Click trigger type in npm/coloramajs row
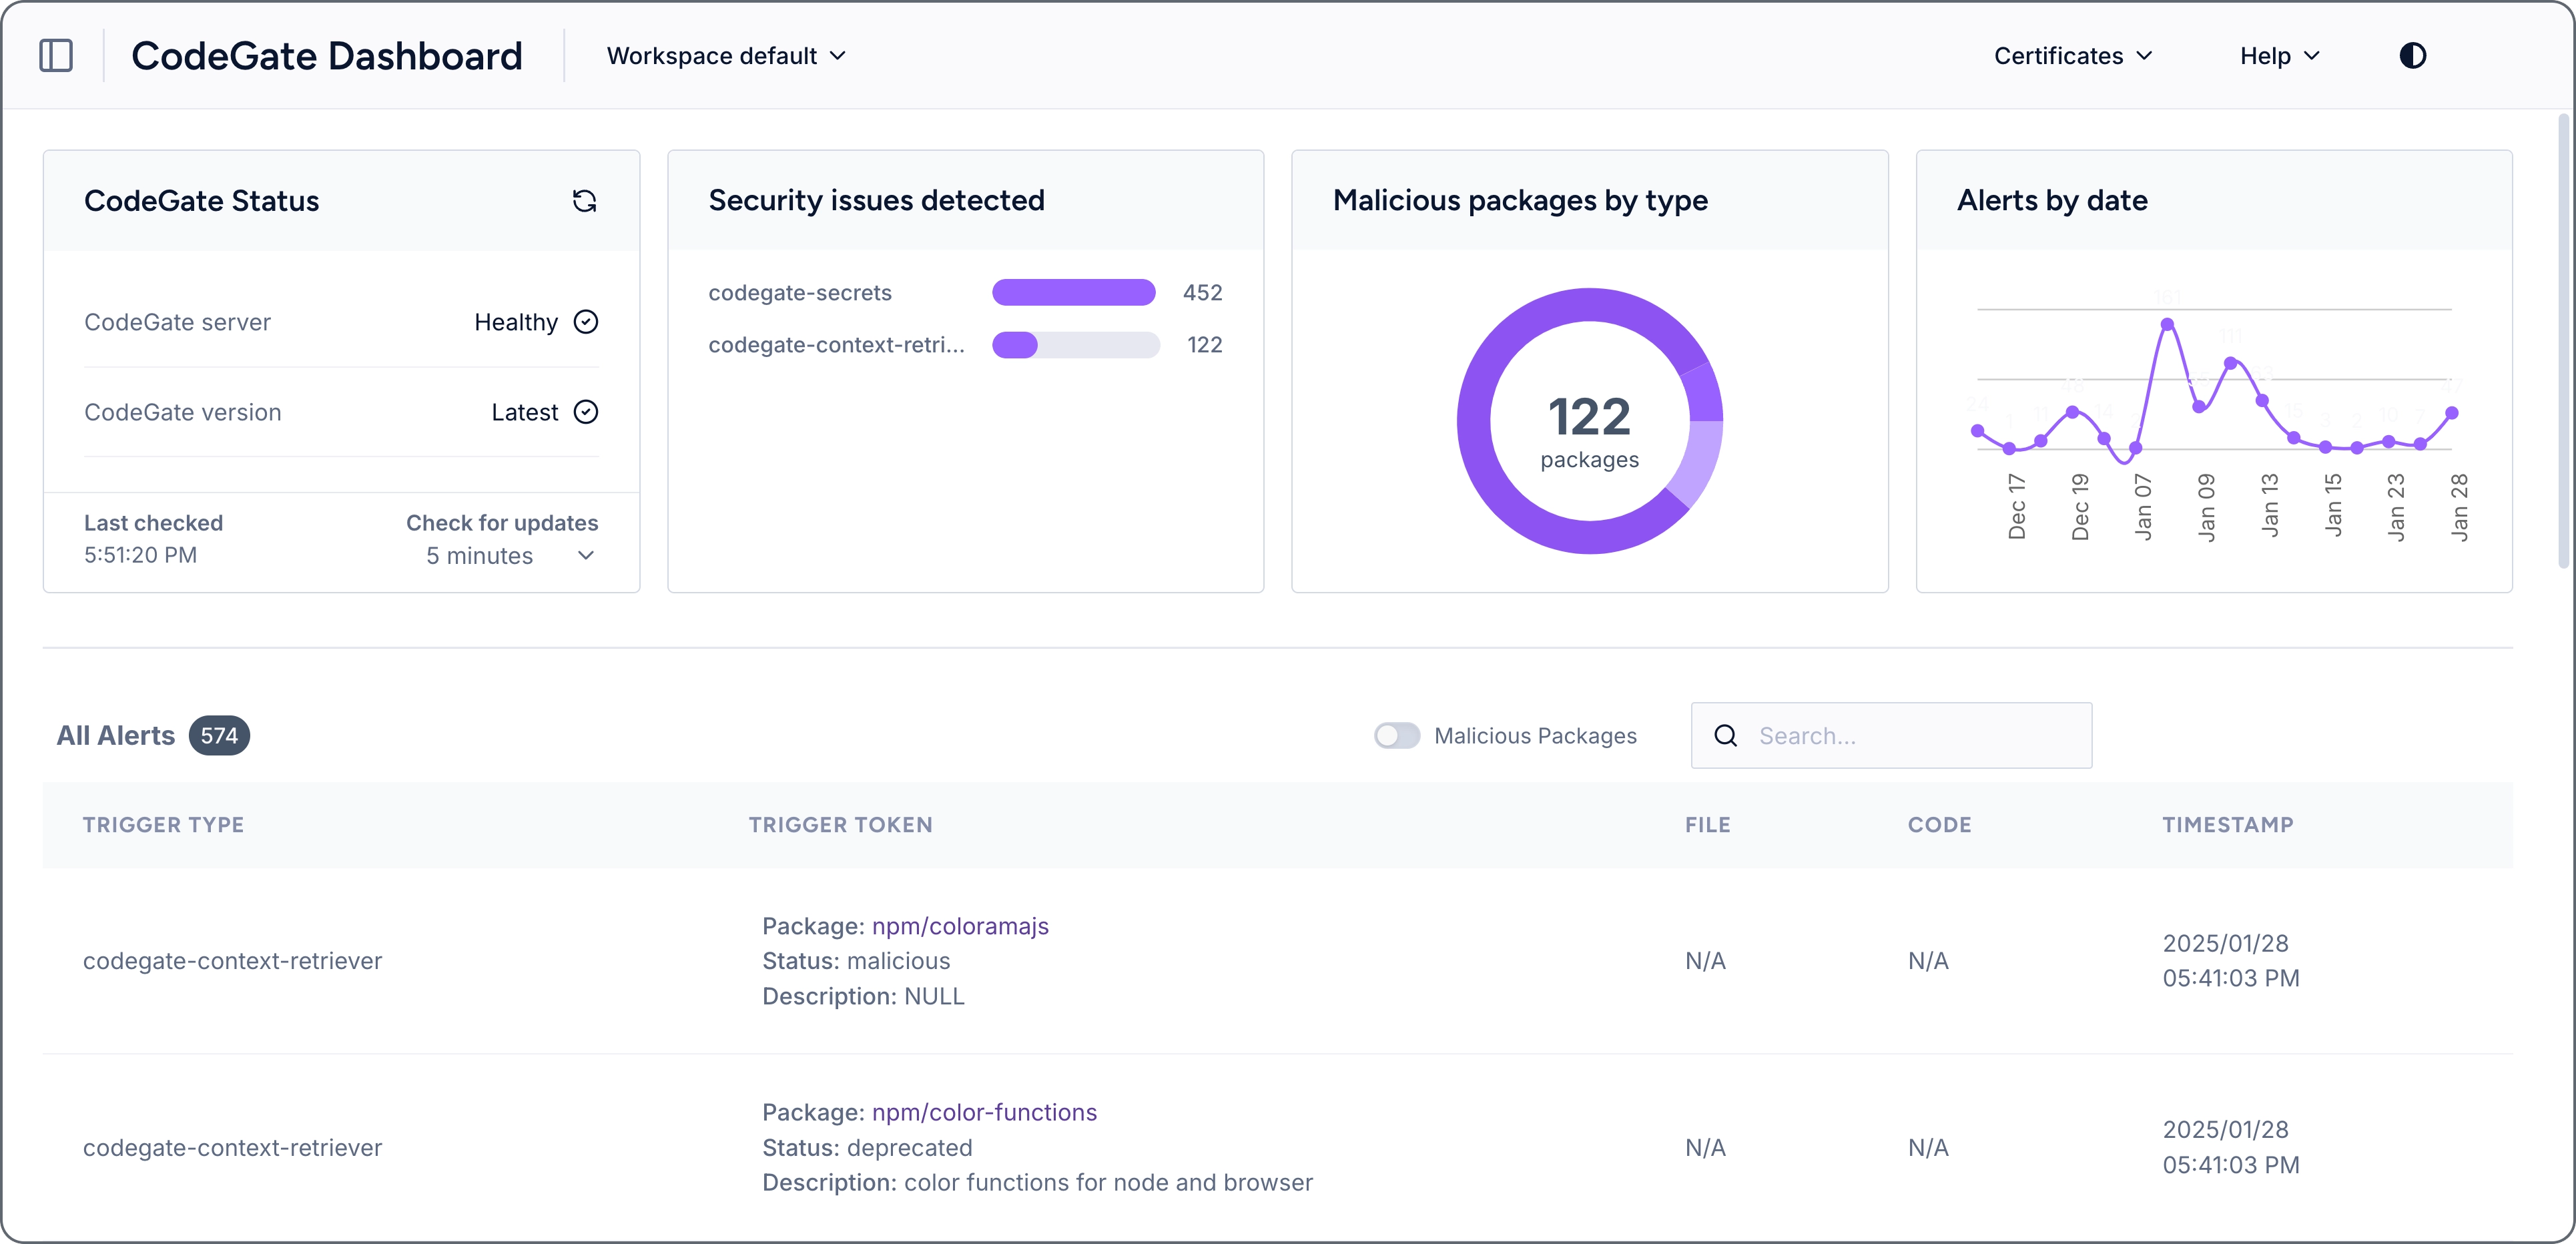This screenshot has height=1244, width=2576. [x=232, y=961]
